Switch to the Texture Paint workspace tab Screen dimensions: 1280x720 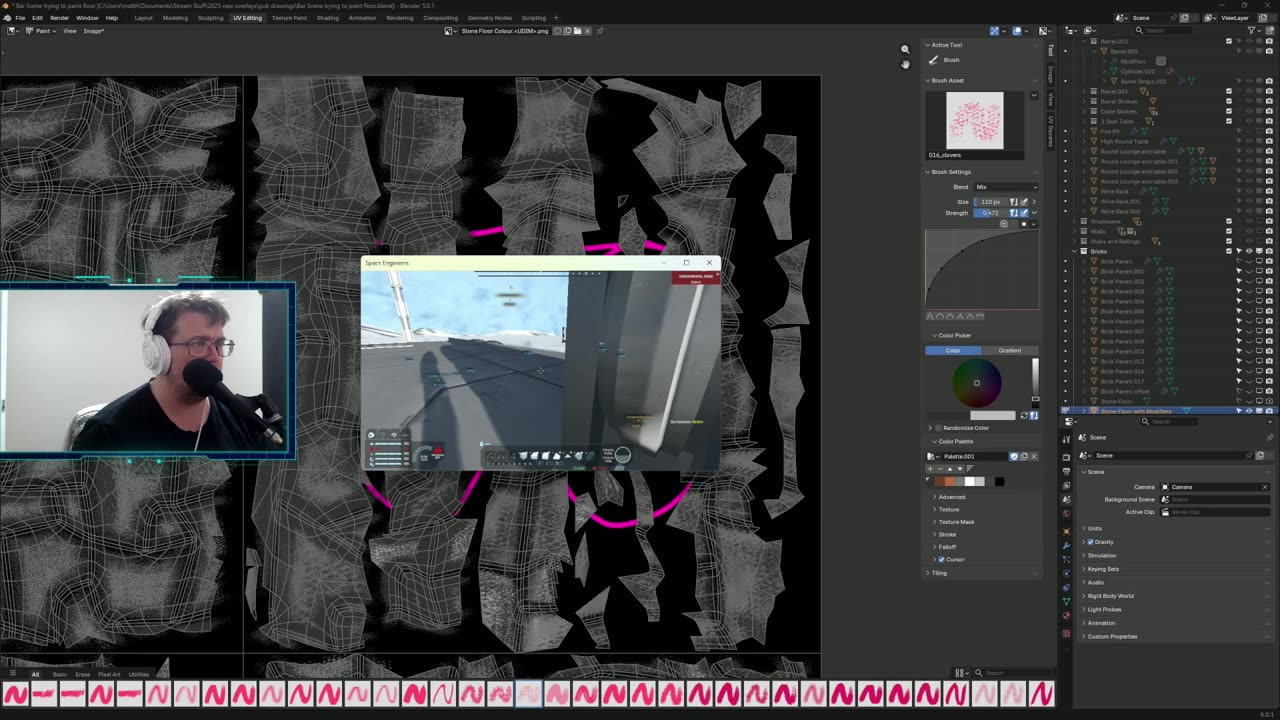point(289,18)
